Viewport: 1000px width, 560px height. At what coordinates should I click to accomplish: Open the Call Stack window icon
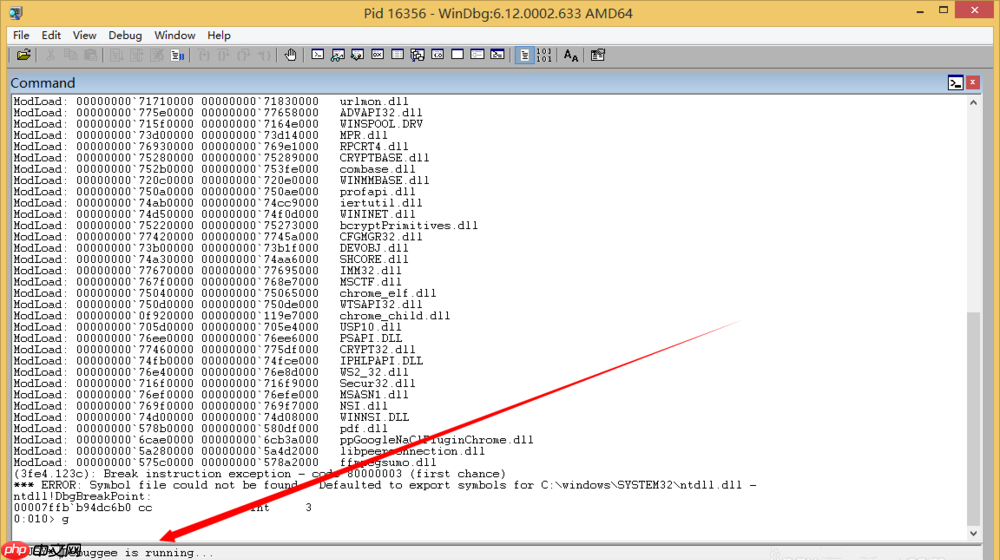[418, 55]
